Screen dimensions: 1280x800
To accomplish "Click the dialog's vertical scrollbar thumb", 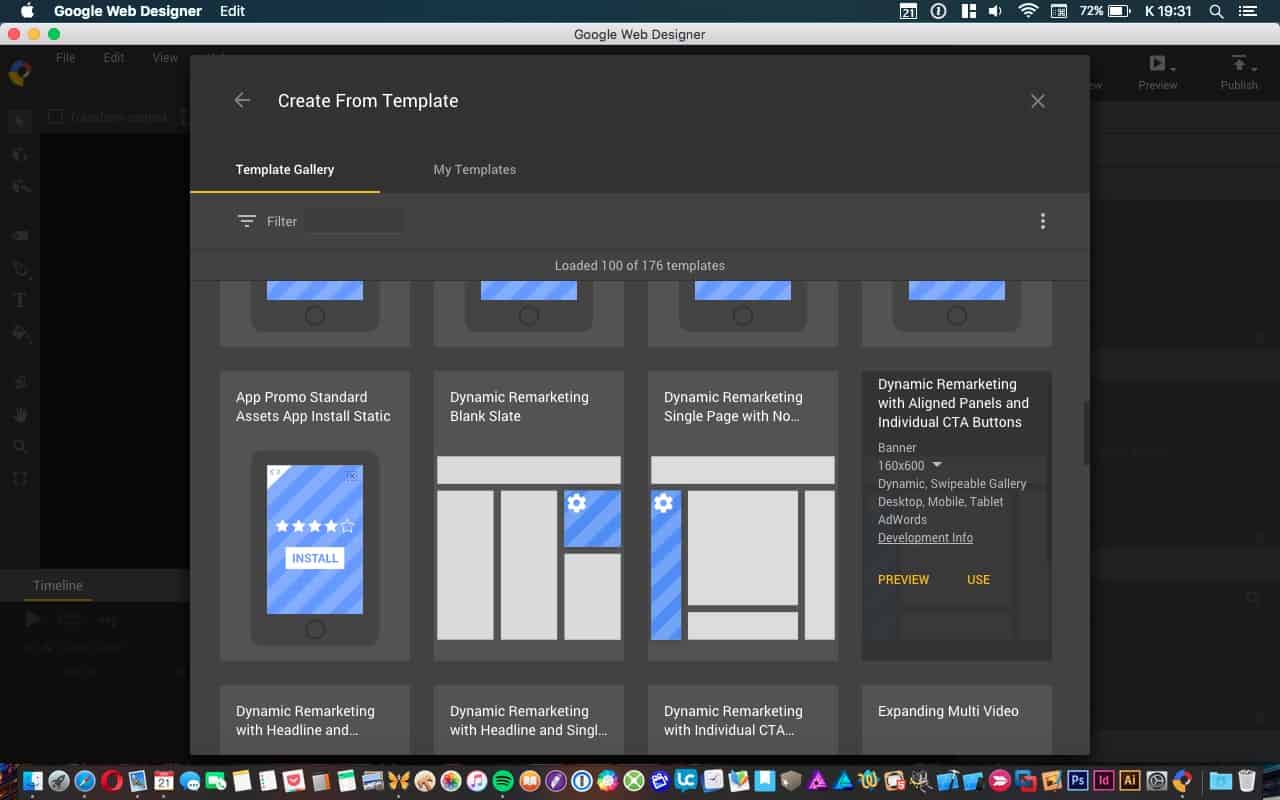I will (1086, 433).
